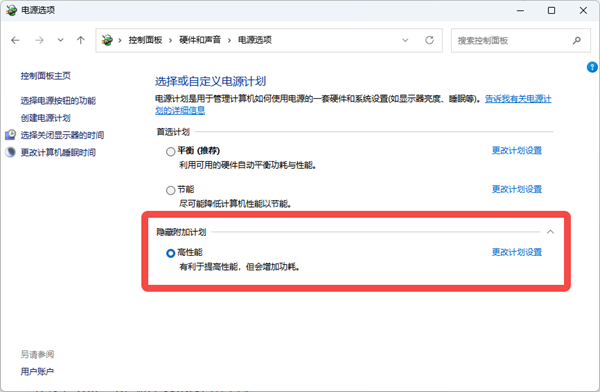The width and height of the screenshot is (600, 392).
Task: Select the 高性能 power plan
Action: tap(171, 253)
